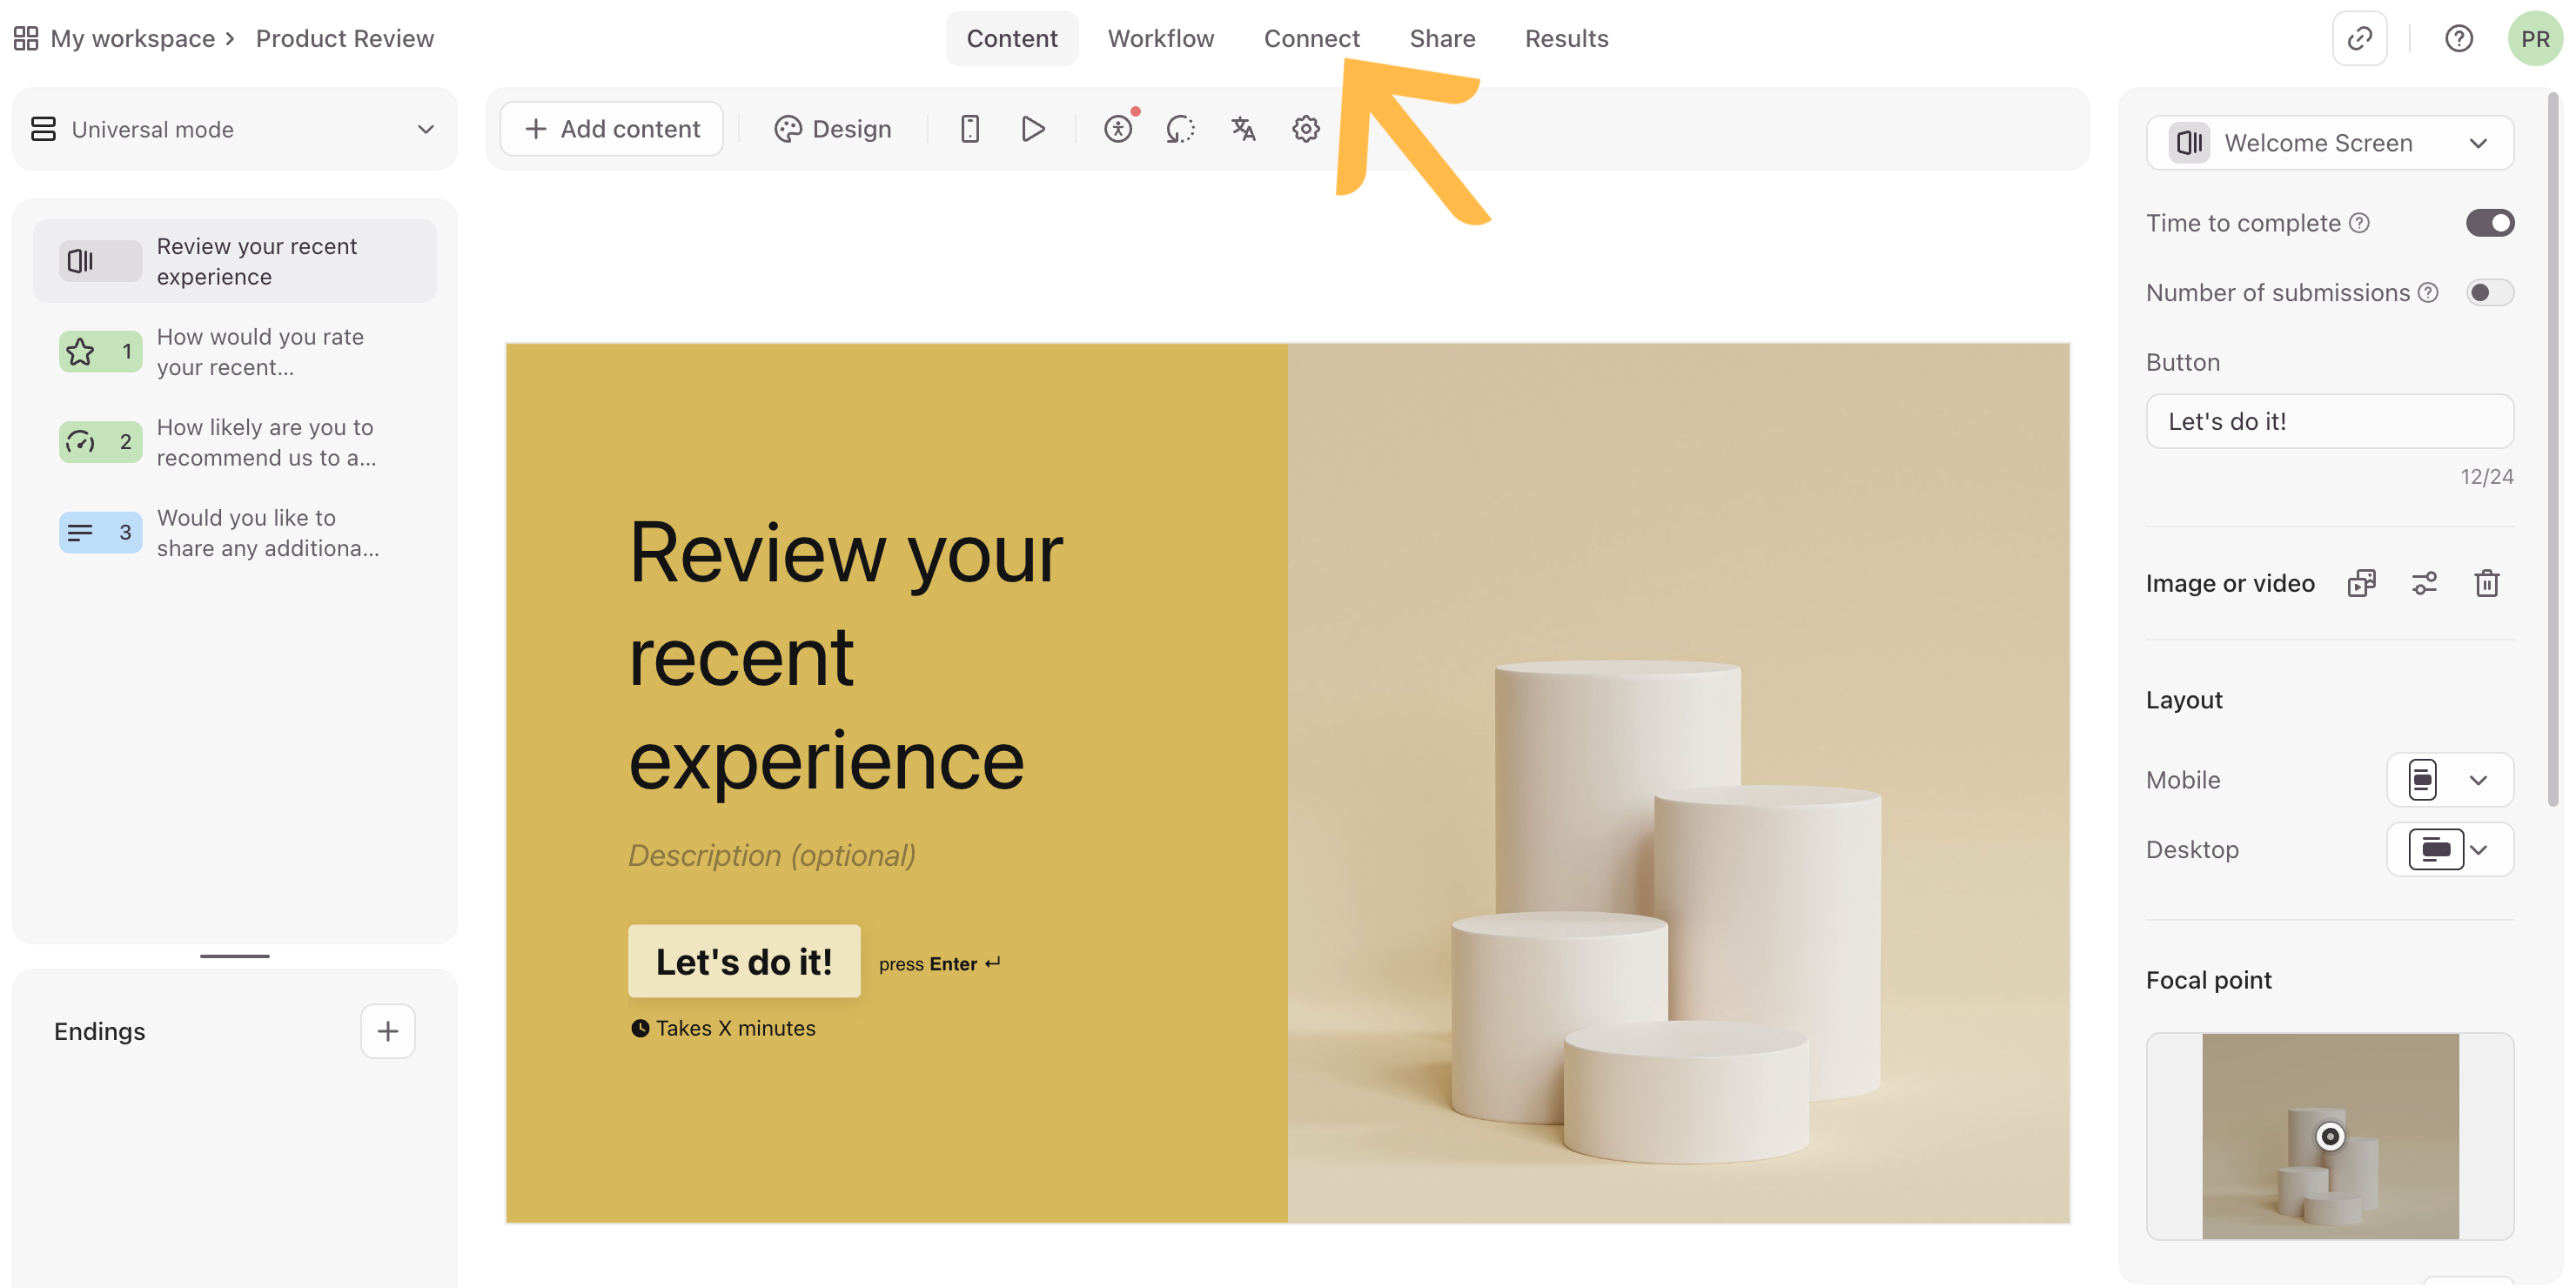Switch to the Workflow tab
Image resolution: width=2576 pixels, height=1288 pixels.
(1160, 38)
